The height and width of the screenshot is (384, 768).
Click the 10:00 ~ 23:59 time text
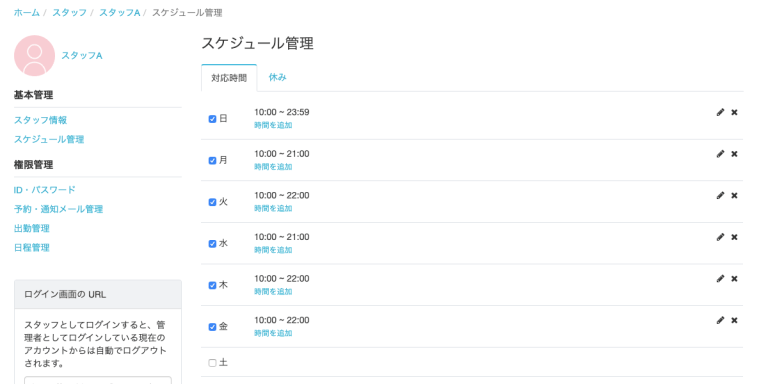(282, 112)
